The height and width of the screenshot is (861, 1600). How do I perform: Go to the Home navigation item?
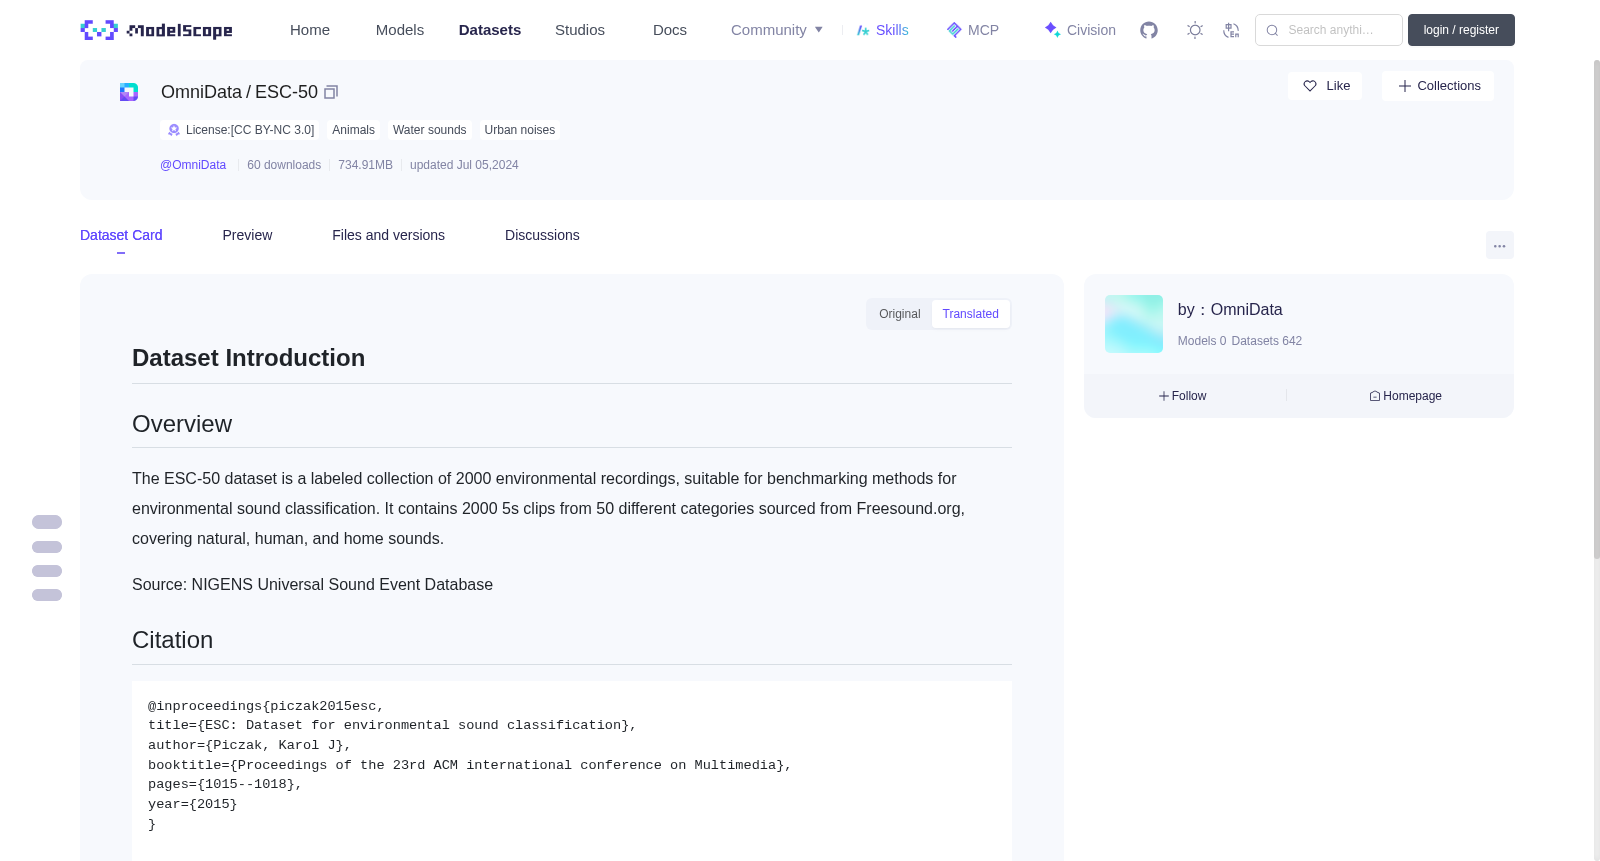(x=310, y=30)
